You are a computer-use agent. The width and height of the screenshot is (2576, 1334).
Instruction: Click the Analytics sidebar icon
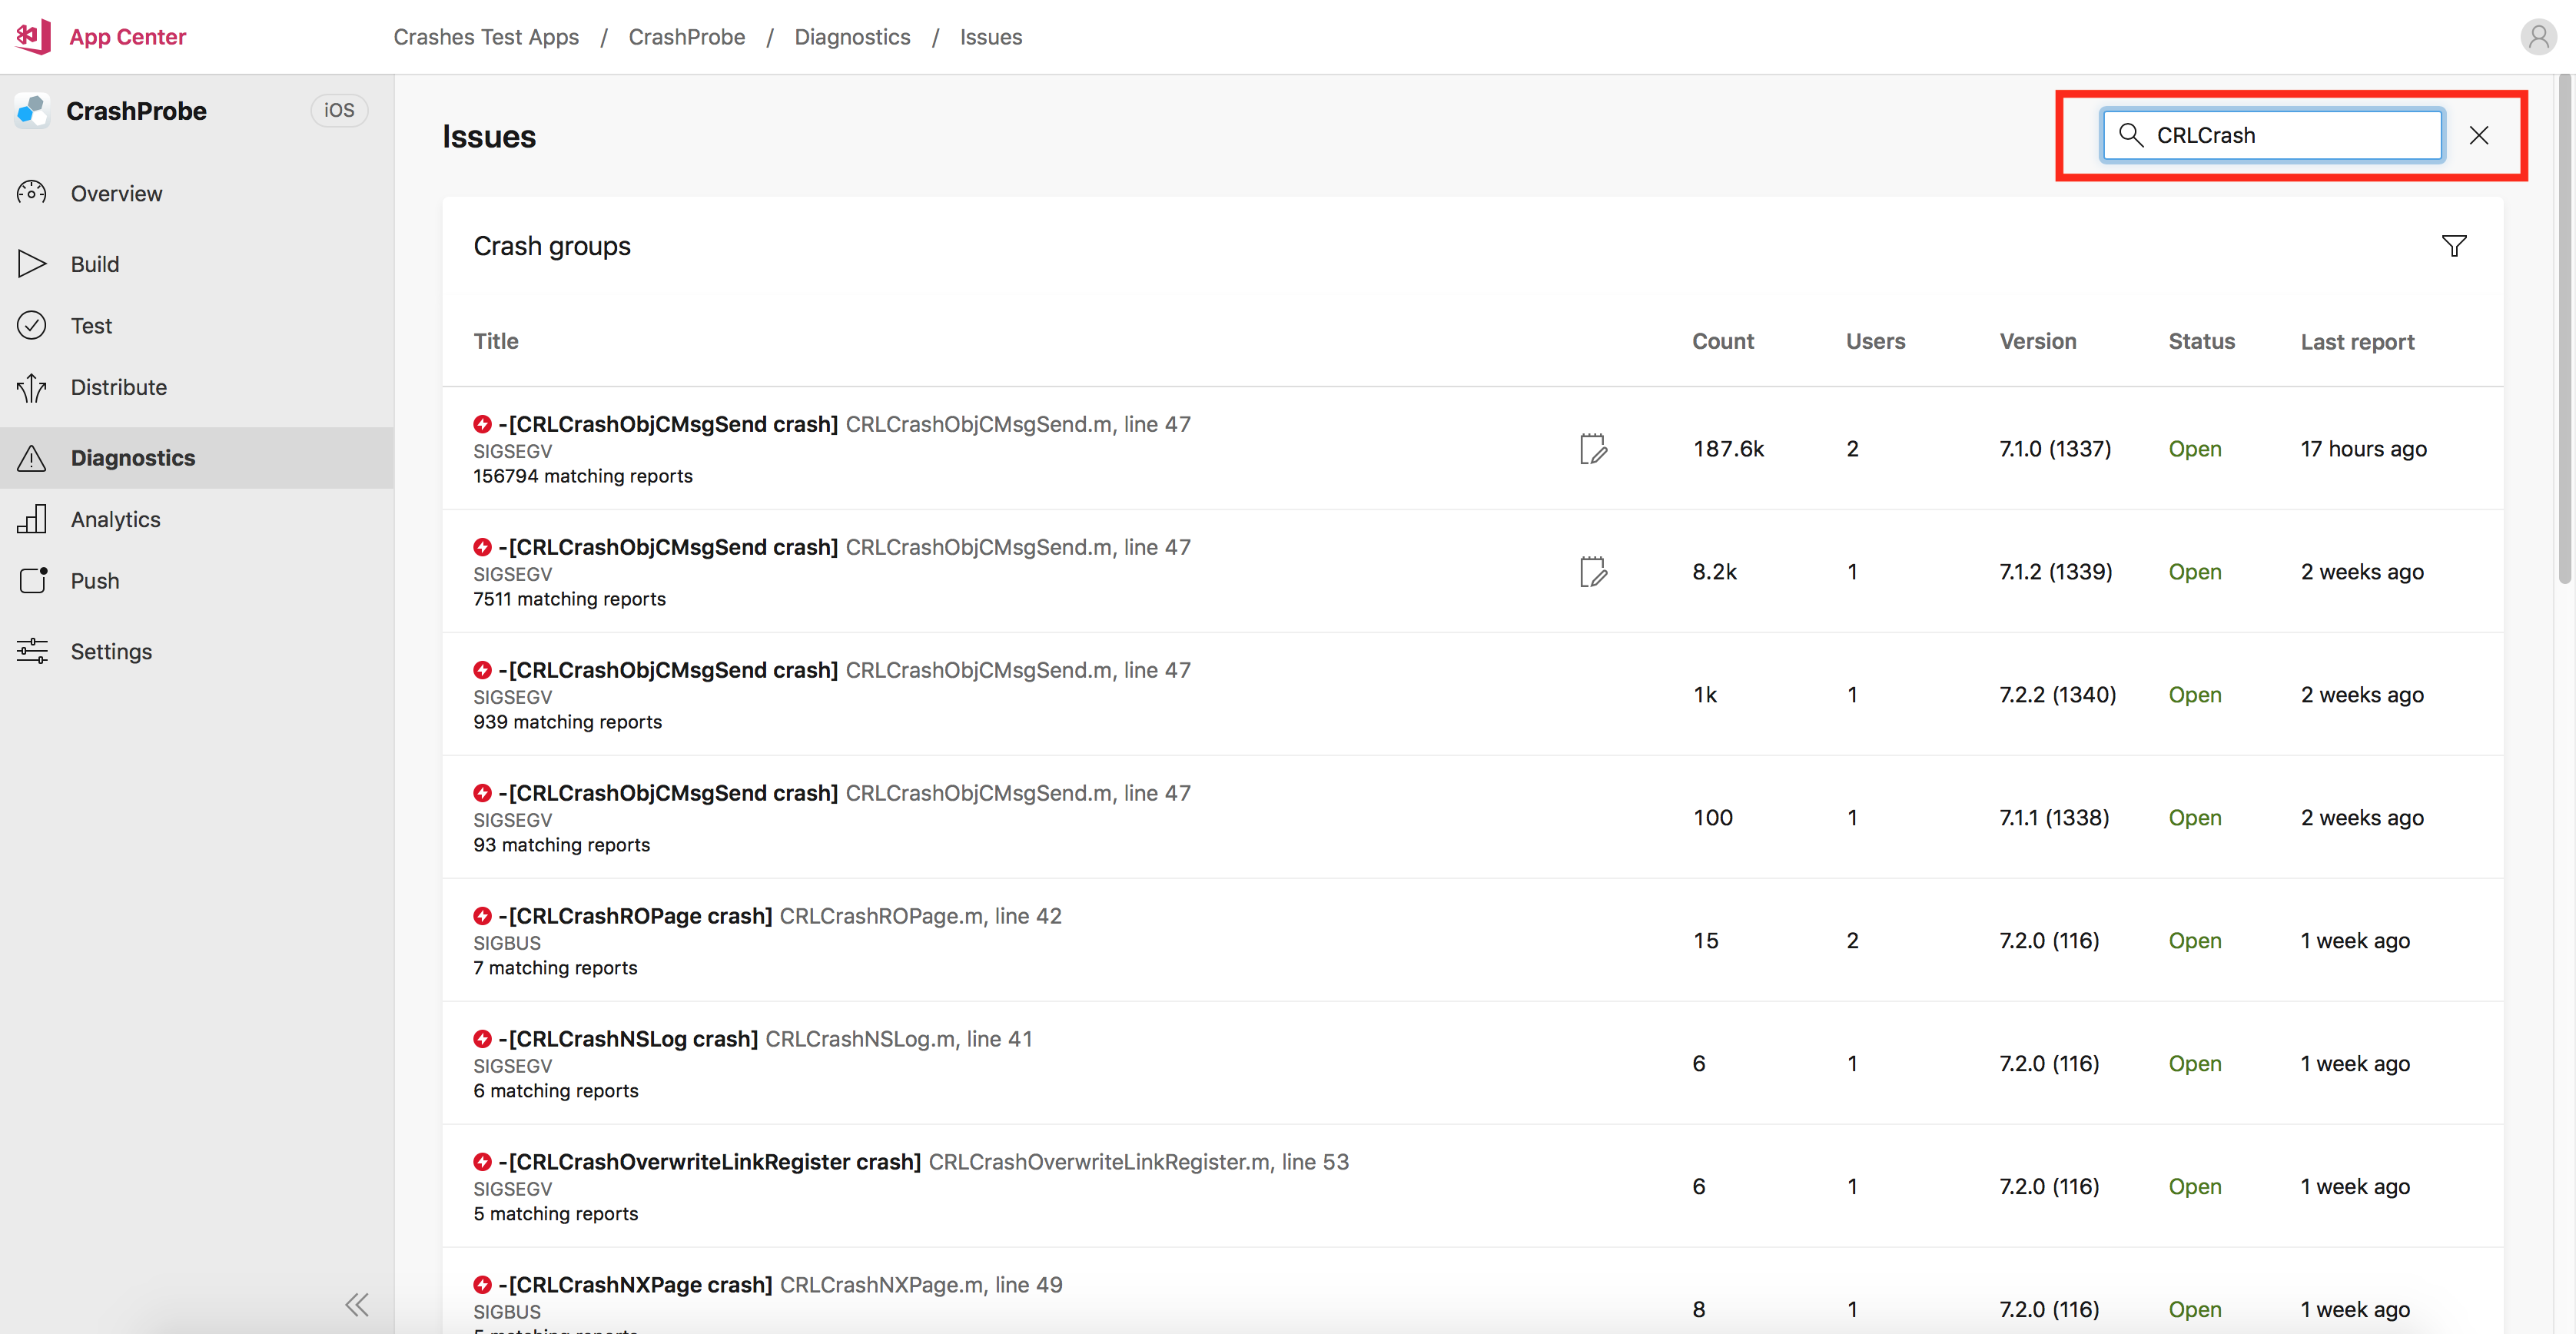(32, 517)
